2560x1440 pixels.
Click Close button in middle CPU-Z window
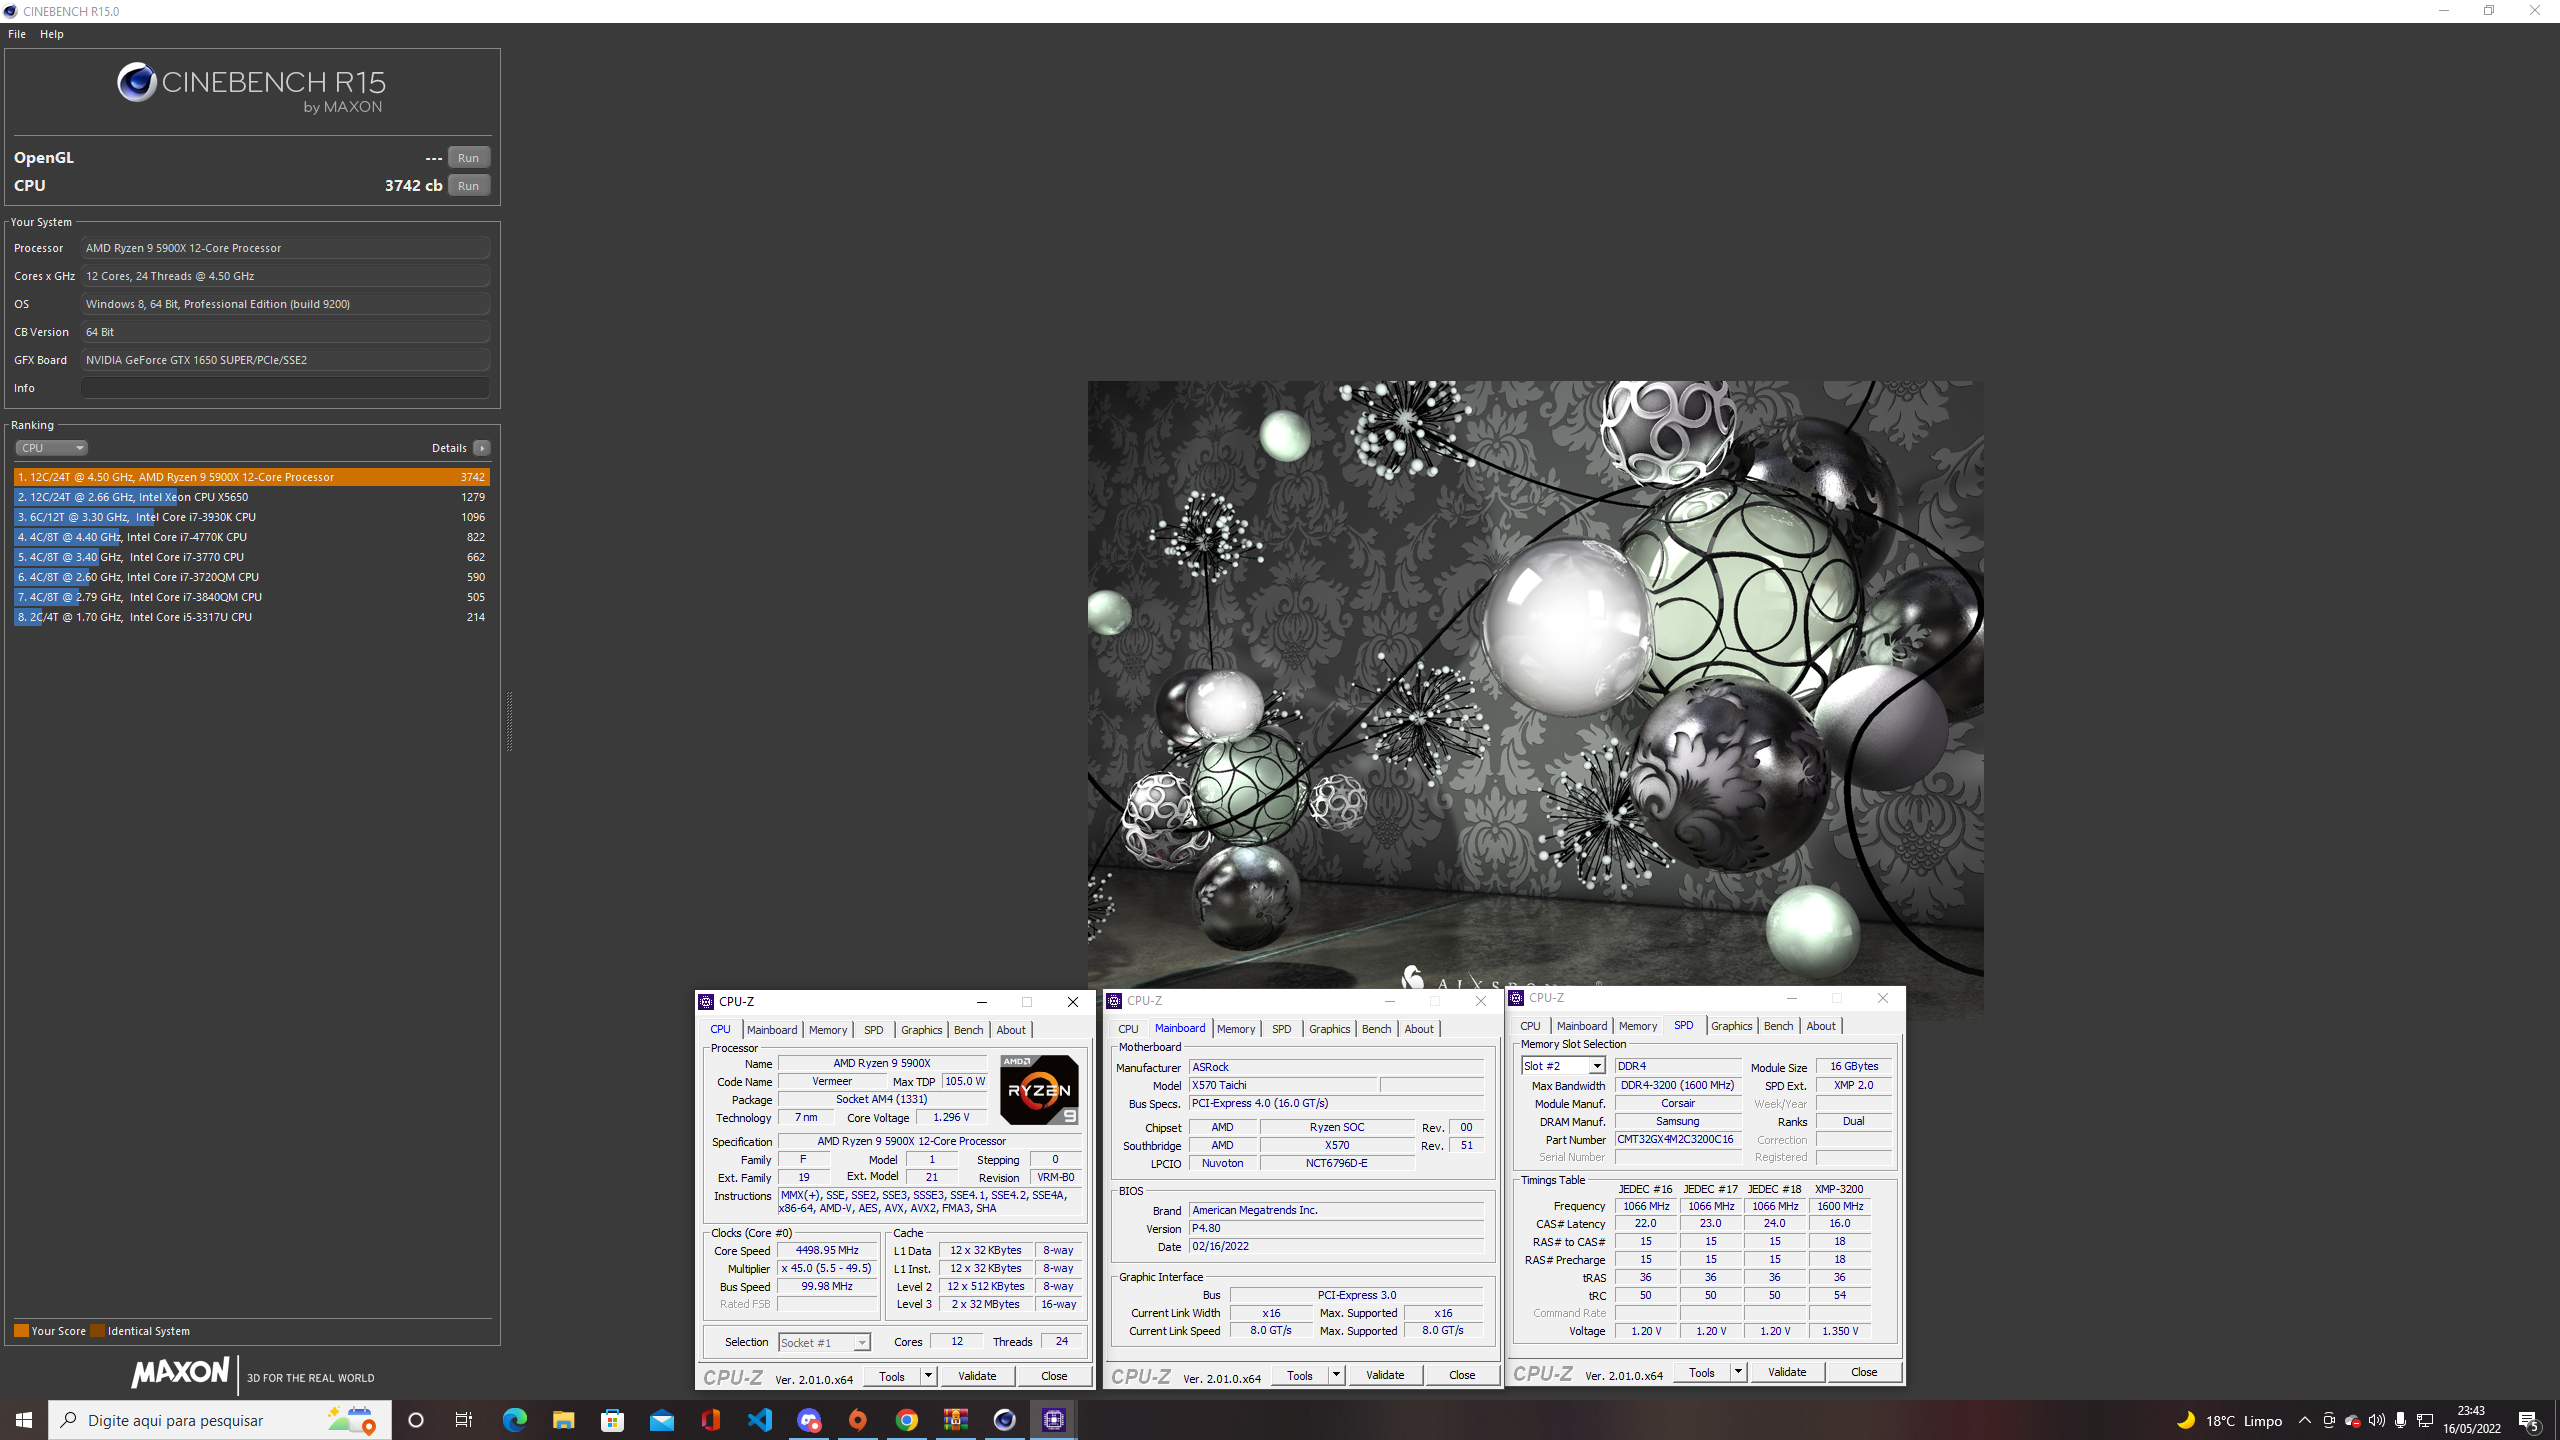(1462, 1375)
